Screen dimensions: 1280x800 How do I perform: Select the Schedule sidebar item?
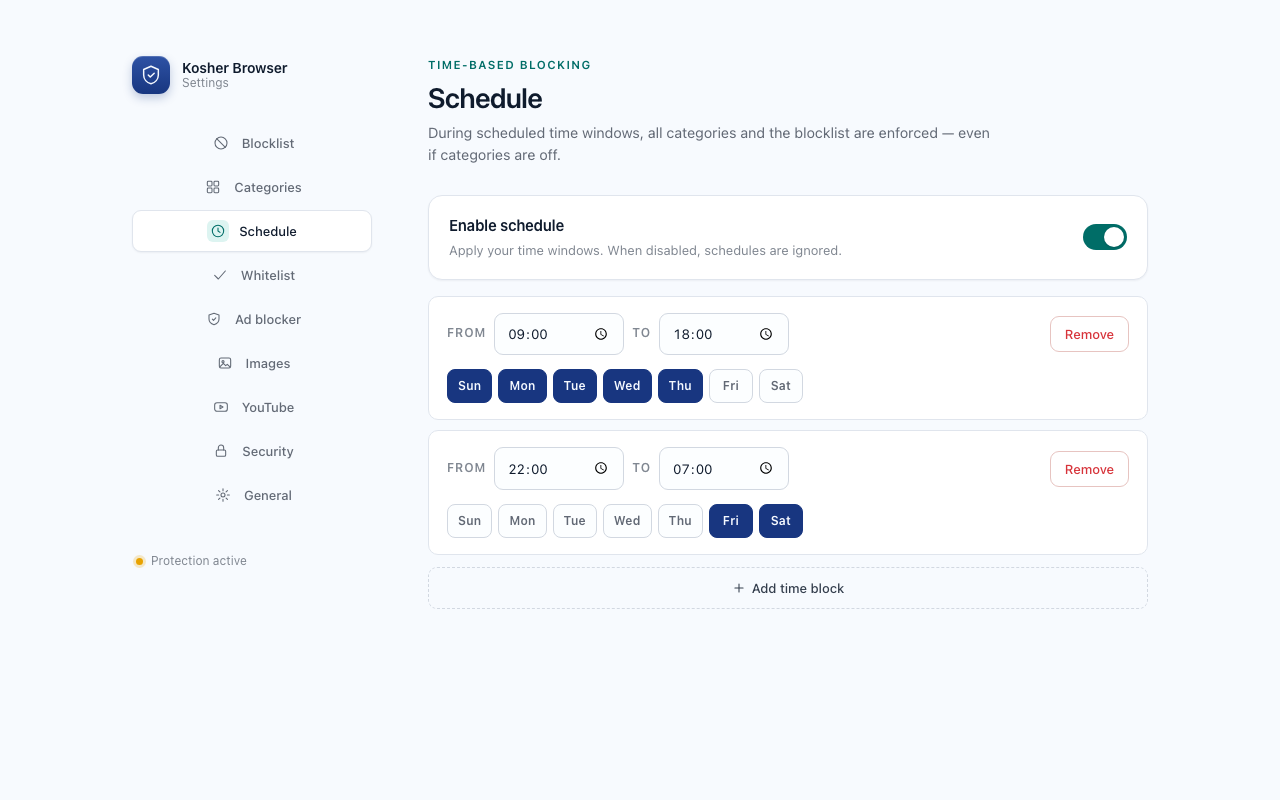click(252, 231)
